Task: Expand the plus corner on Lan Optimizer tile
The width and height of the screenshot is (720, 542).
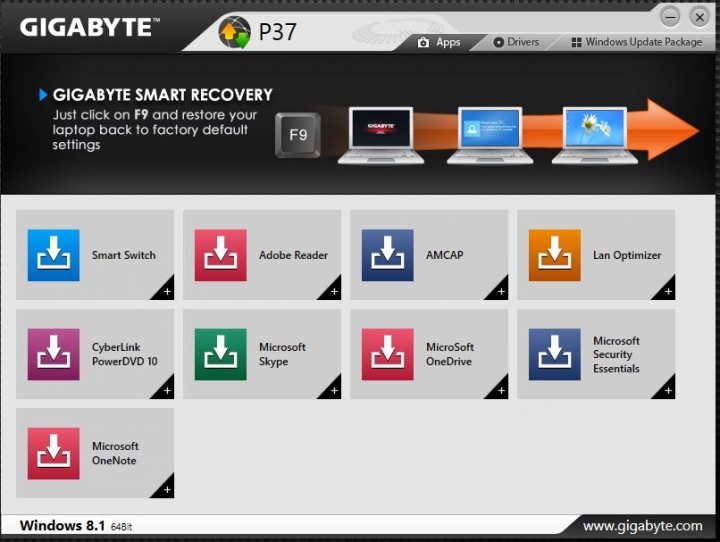Action: [666, 290]
